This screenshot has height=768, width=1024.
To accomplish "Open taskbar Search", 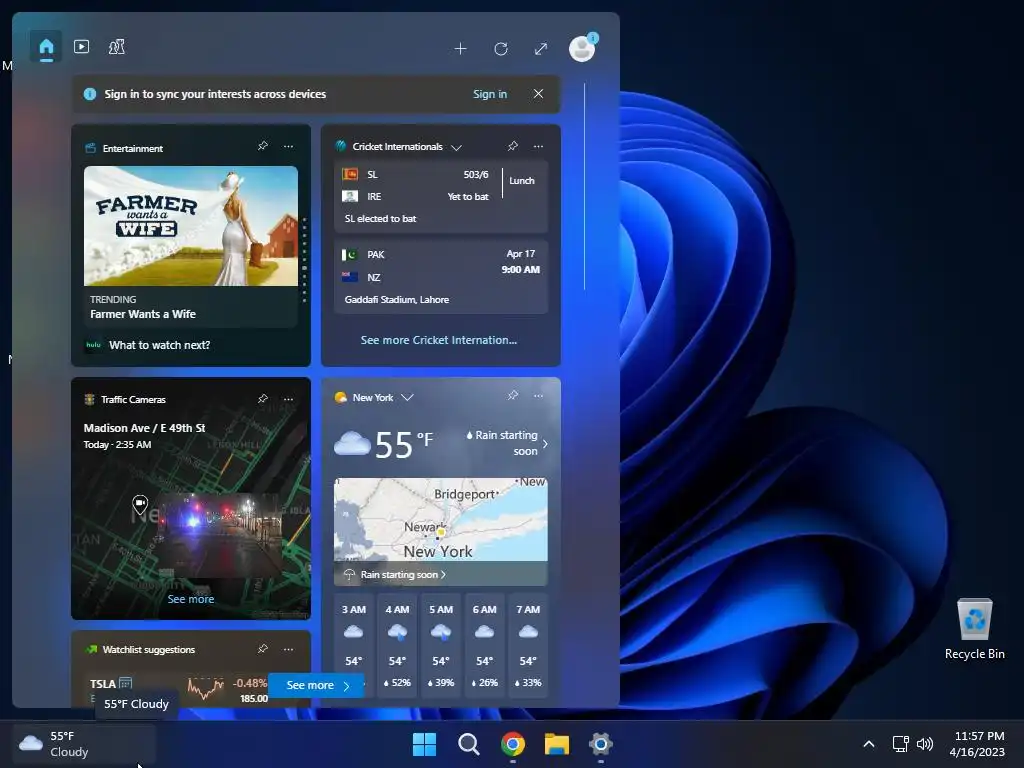I will point(468,744).
